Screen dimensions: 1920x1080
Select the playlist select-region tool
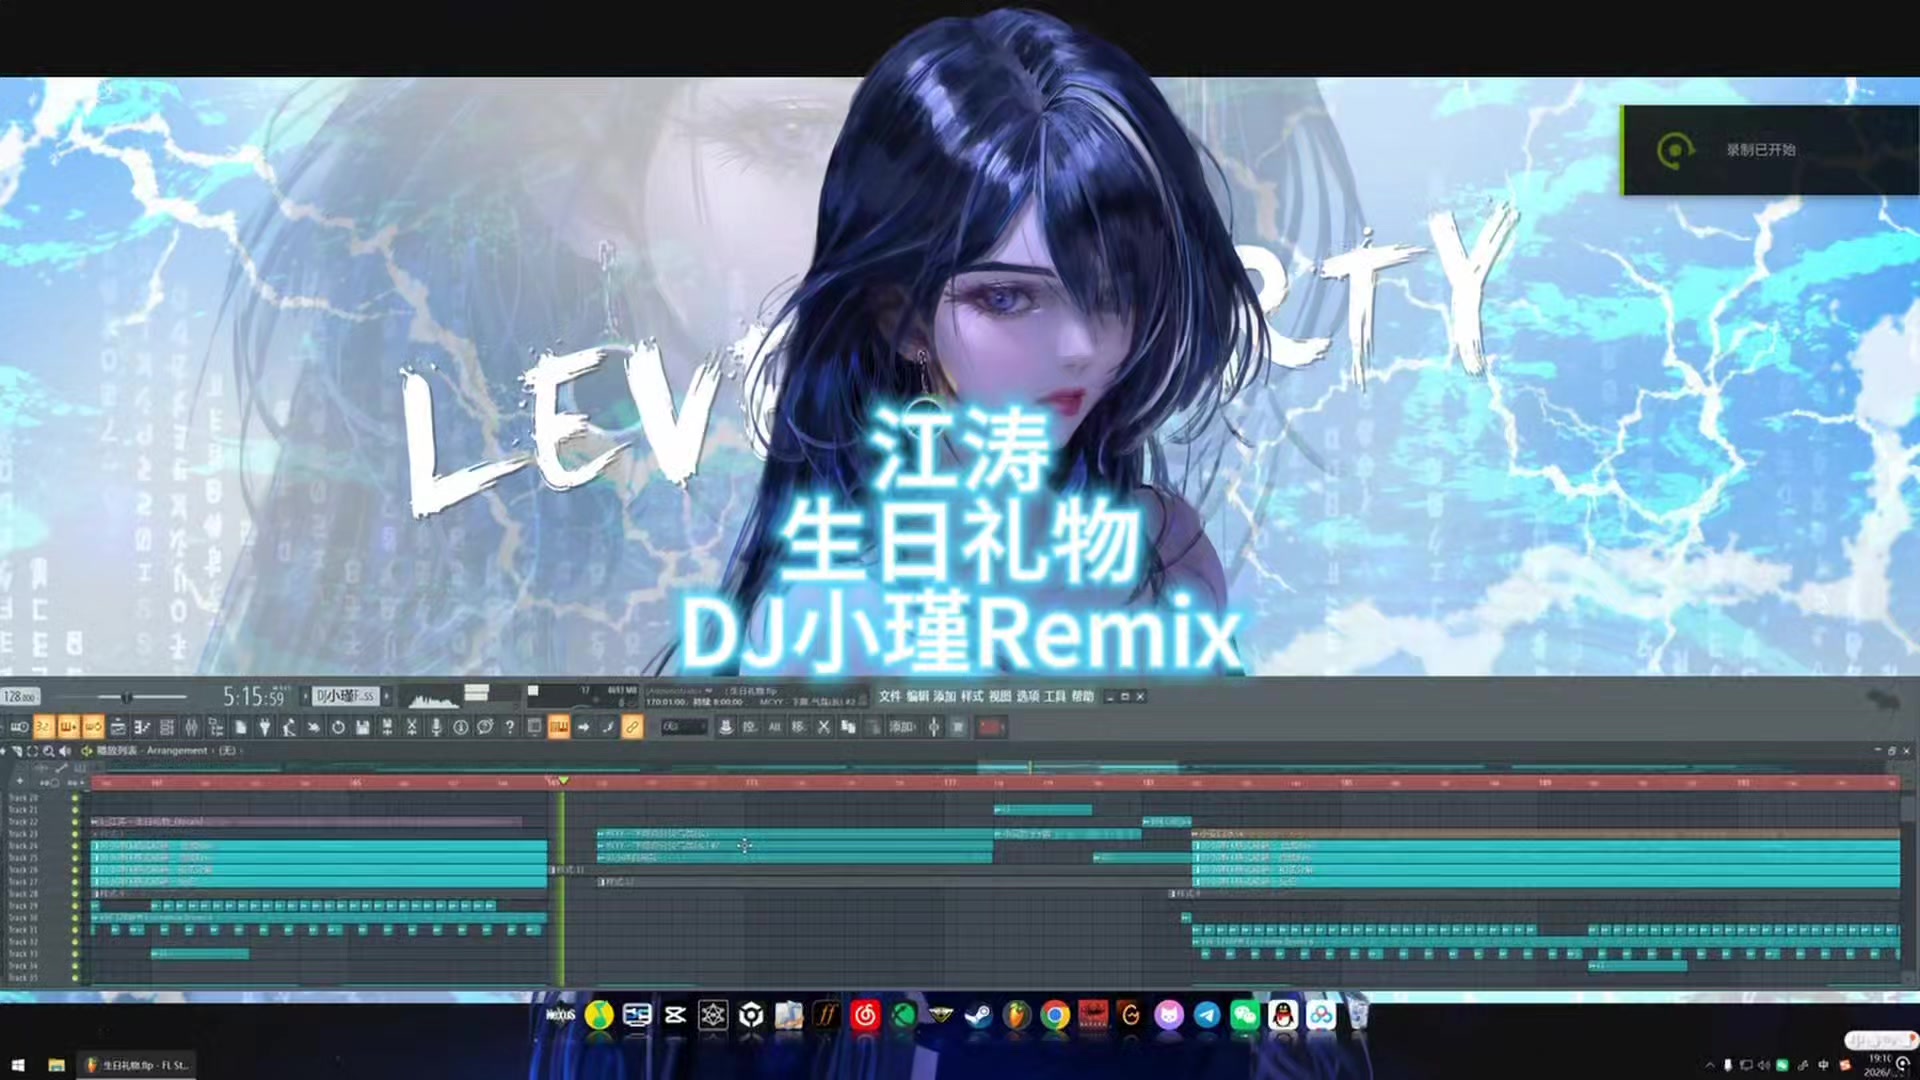click(32, 750)
